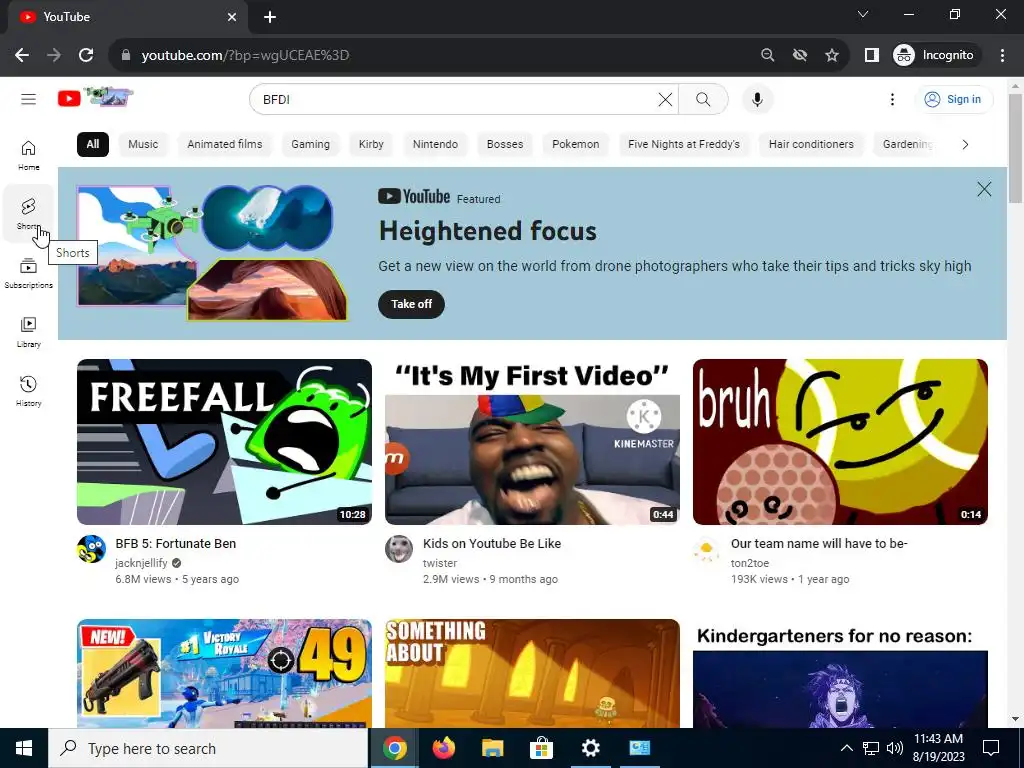1024x768 pixels.
Task: Start voice search with the microphone
Action: tap(757, 99)
